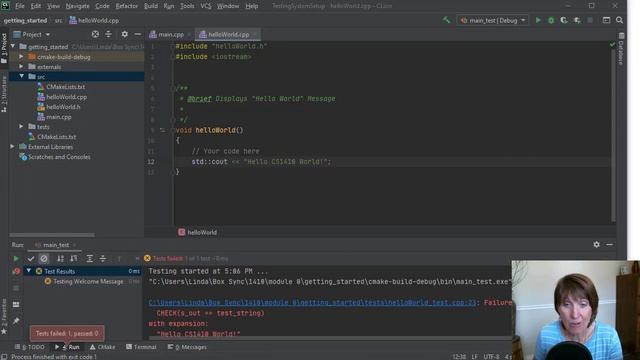Expand the tests folder

point(21,127)
